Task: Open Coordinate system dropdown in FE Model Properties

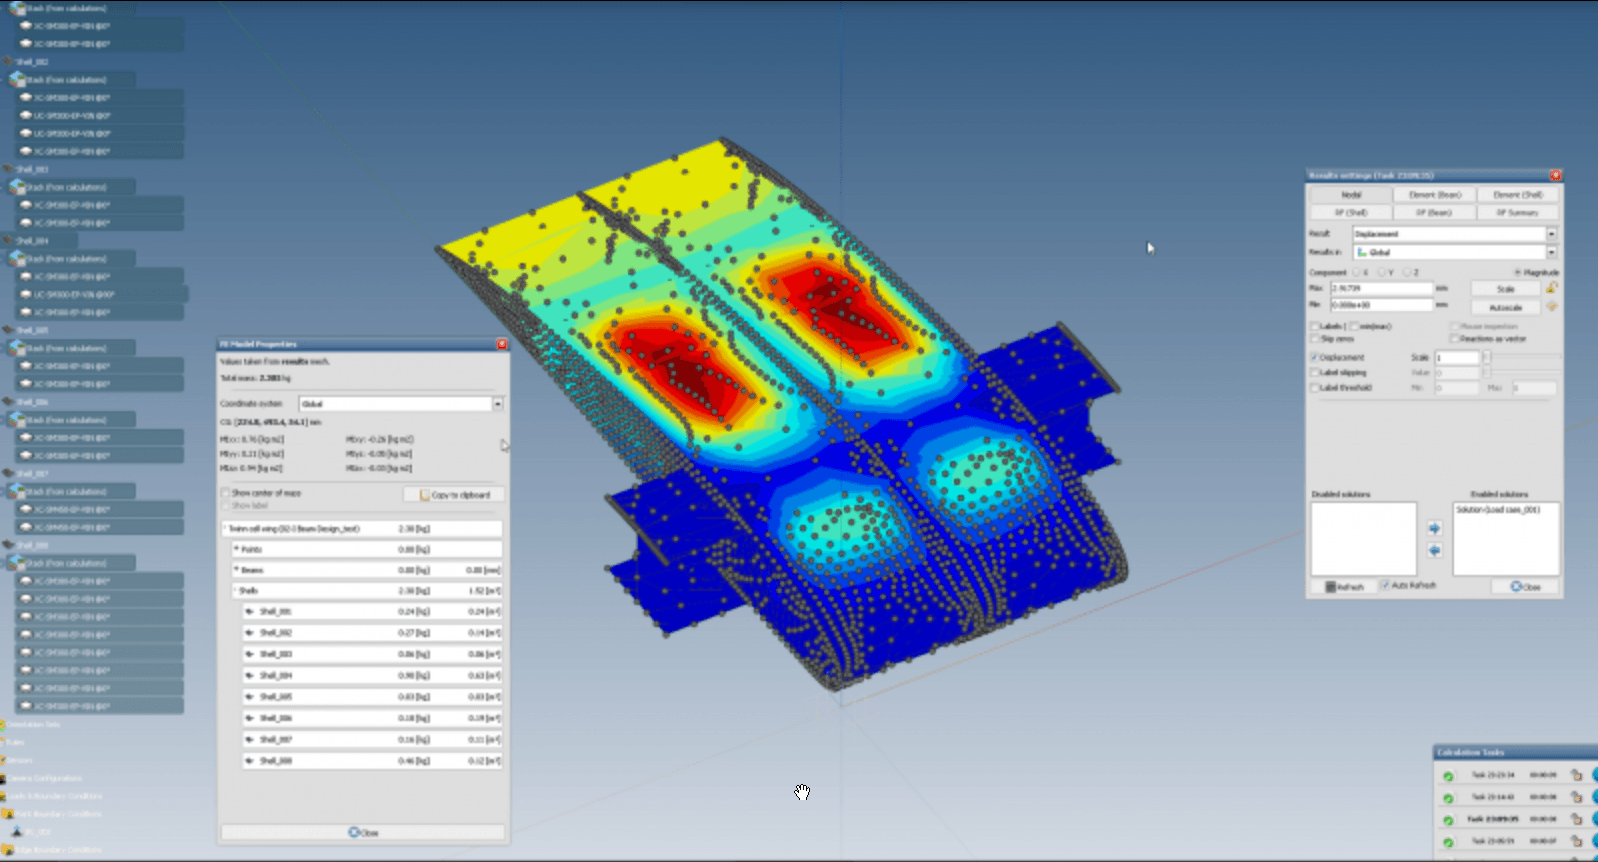Action: [497, 404]
